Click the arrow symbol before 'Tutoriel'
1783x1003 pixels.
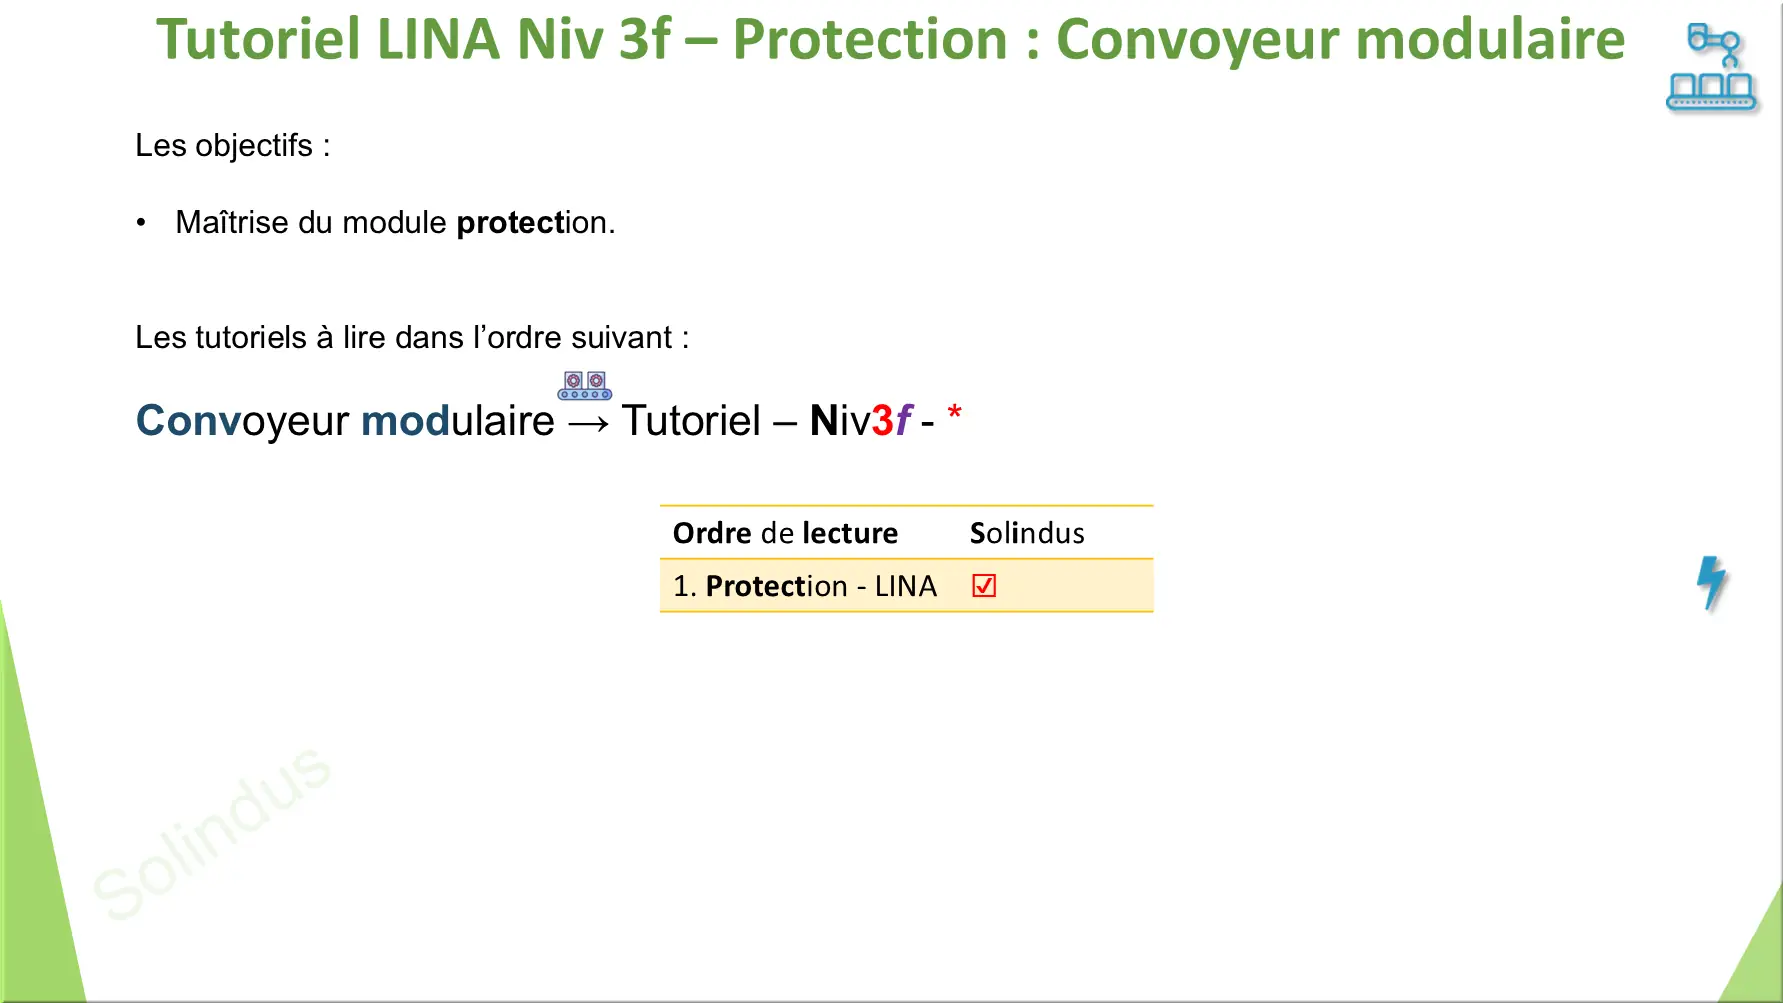(588, 424)
